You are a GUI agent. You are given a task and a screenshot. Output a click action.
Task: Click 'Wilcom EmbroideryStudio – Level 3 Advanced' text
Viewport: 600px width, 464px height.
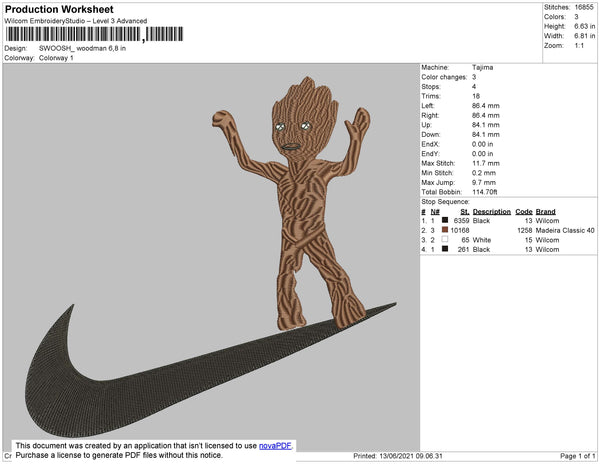pyautogui.click(x=76, y=21)
